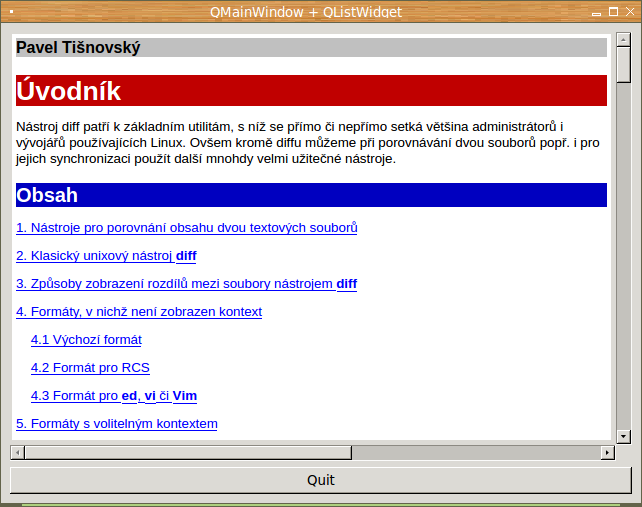Click the horizontal scrollbar handle
The image size is (642, 507).
pos(188,453)
